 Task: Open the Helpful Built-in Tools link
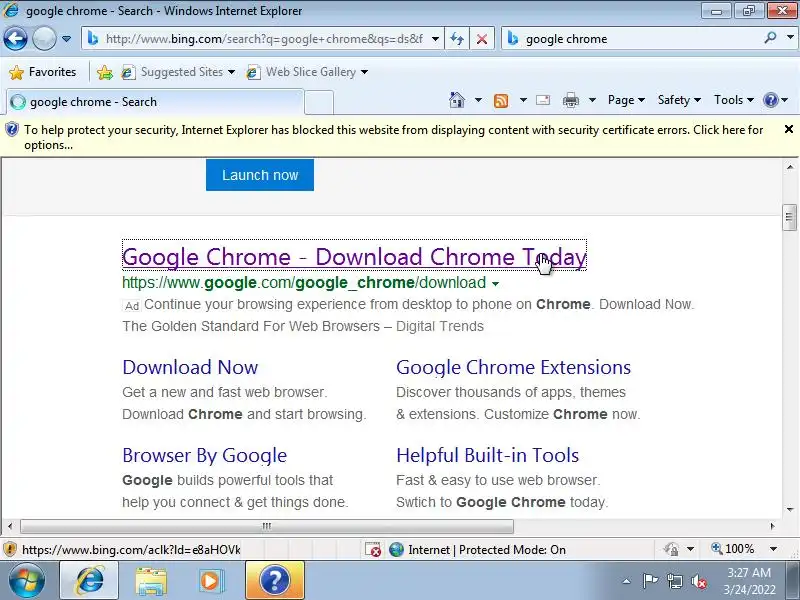[488, 455]
